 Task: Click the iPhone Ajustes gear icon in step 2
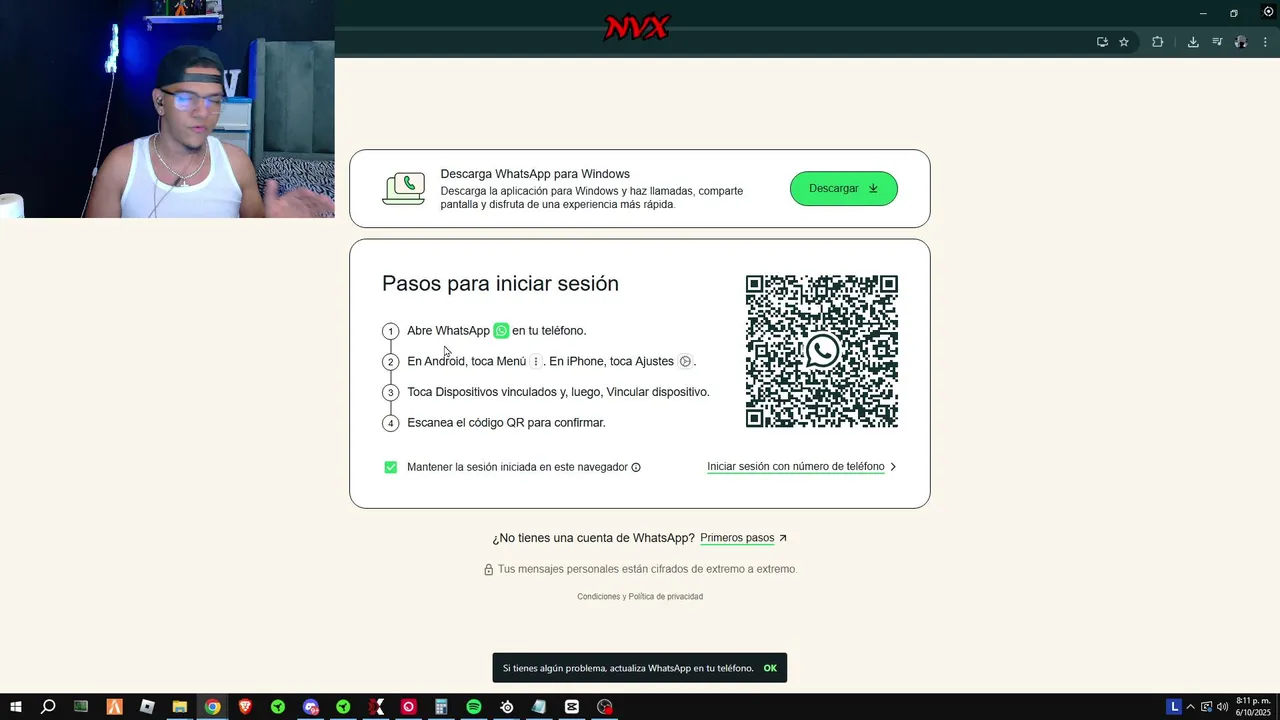(685, 362)
